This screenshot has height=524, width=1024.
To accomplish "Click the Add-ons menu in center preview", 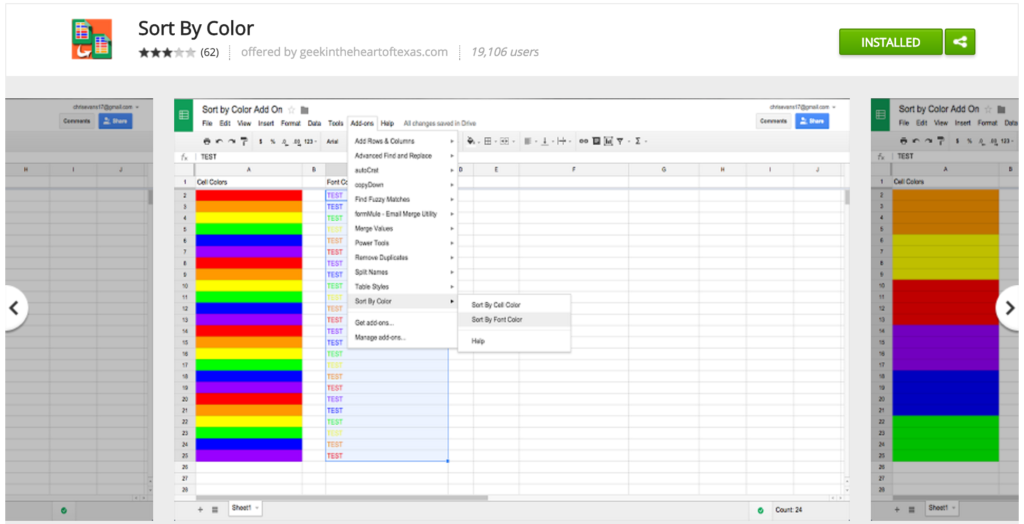I will point(362,123).
